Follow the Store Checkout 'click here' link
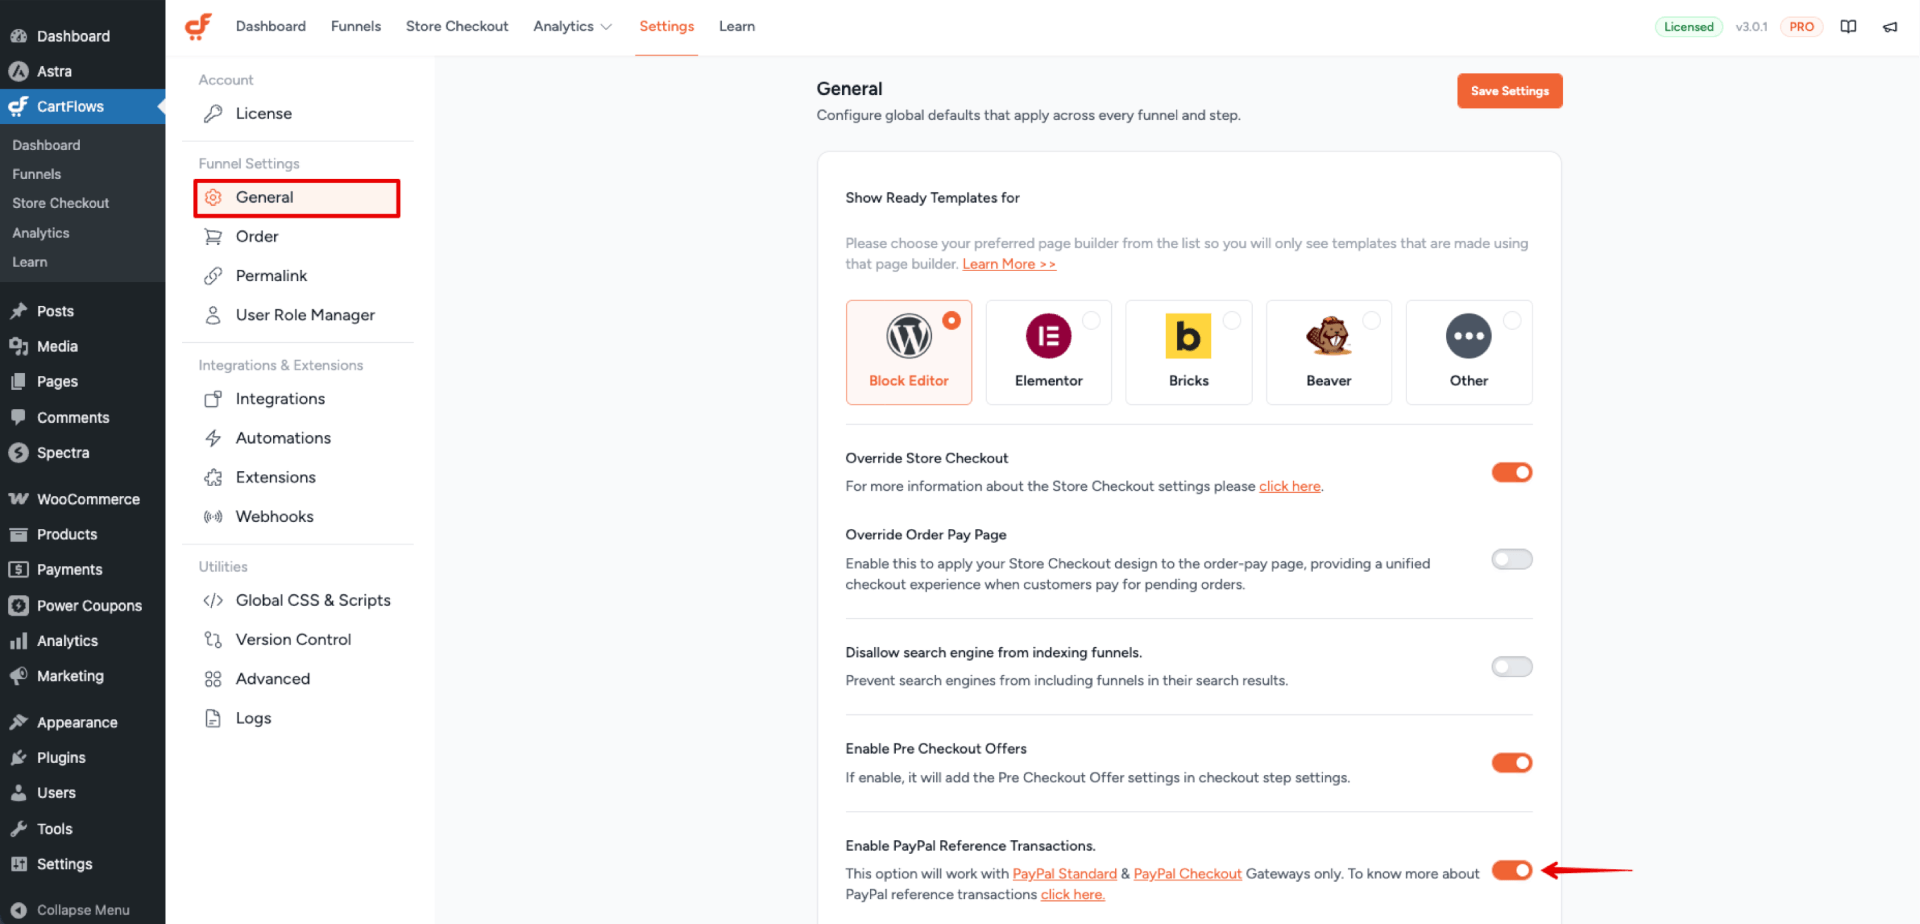Image resolution: width=1920 pixels, height=924 pixels. 1290,487
